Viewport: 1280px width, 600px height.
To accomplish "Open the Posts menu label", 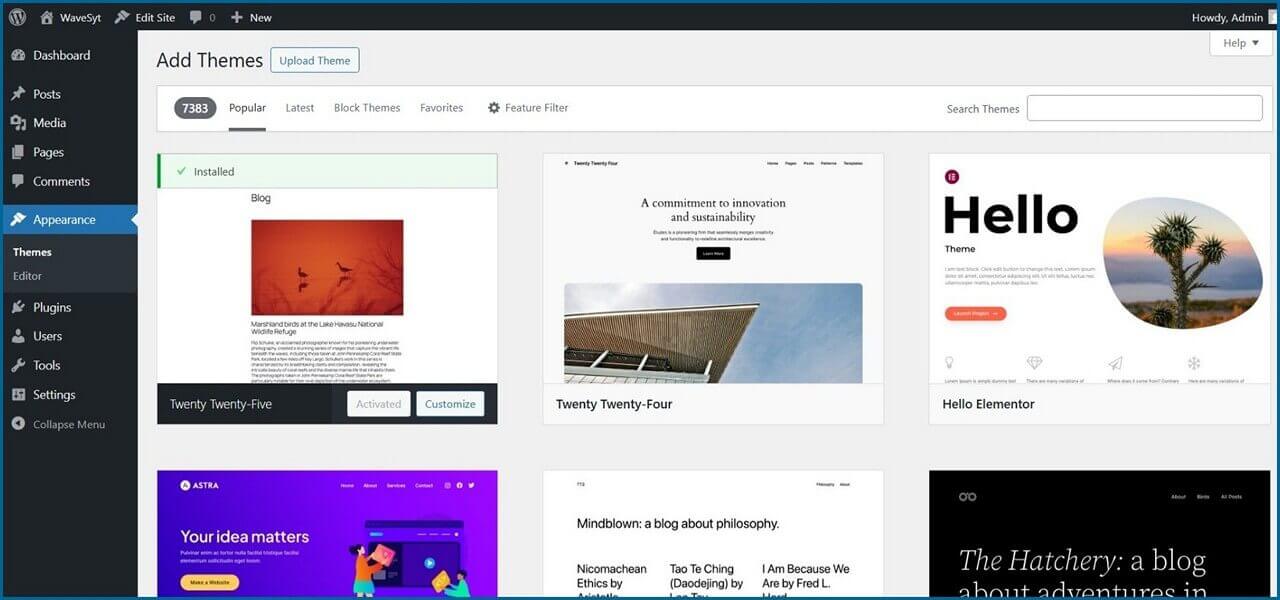I will tap(47, 94).
